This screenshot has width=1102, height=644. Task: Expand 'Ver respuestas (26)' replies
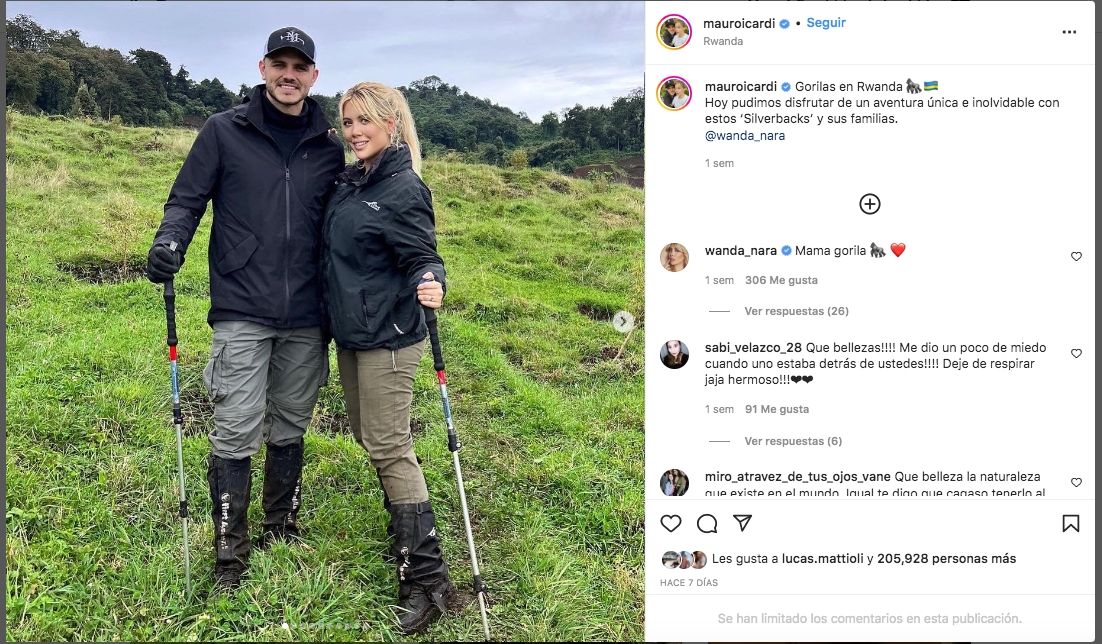tap(796, 311)
